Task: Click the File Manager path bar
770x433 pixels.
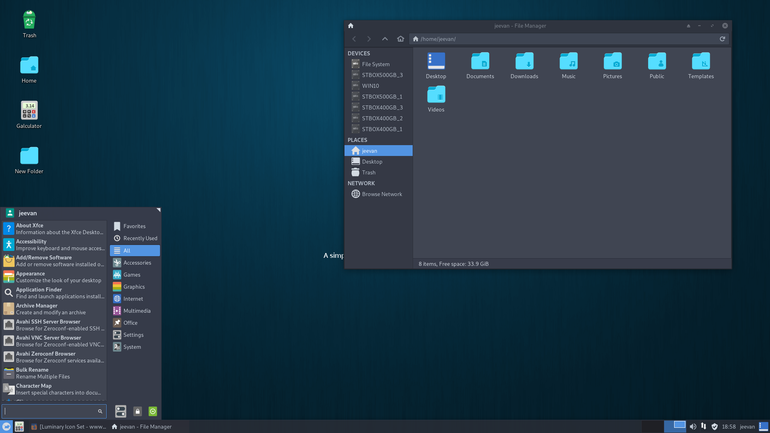Action: [563, 39]
